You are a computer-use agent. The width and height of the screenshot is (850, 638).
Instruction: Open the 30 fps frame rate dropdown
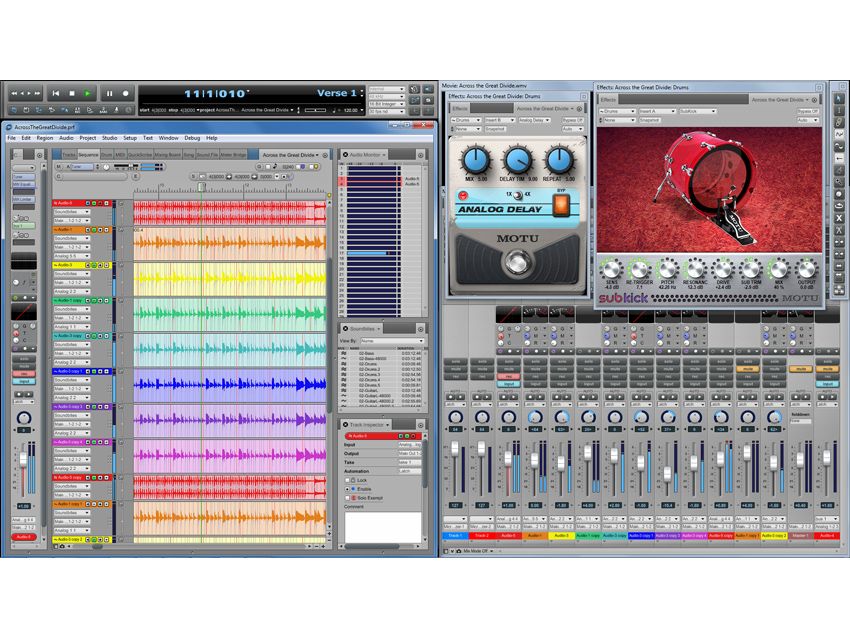pyautogui.click(x=387, y=111)
